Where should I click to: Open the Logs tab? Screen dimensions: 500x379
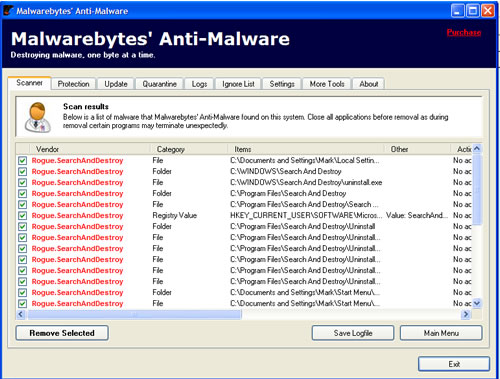point(199,84)
